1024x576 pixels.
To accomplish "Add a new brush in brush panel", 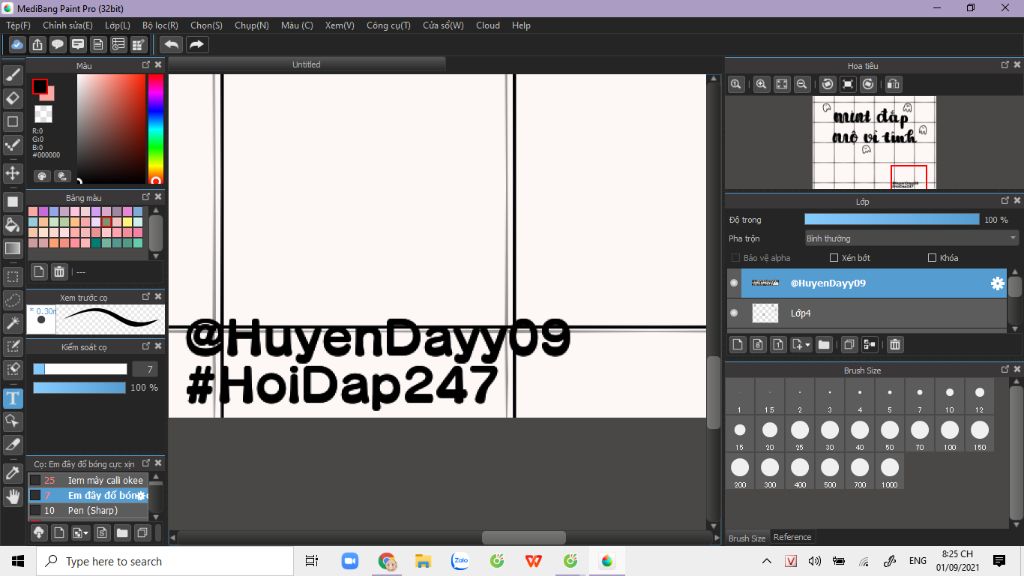I will click(59, 533).
